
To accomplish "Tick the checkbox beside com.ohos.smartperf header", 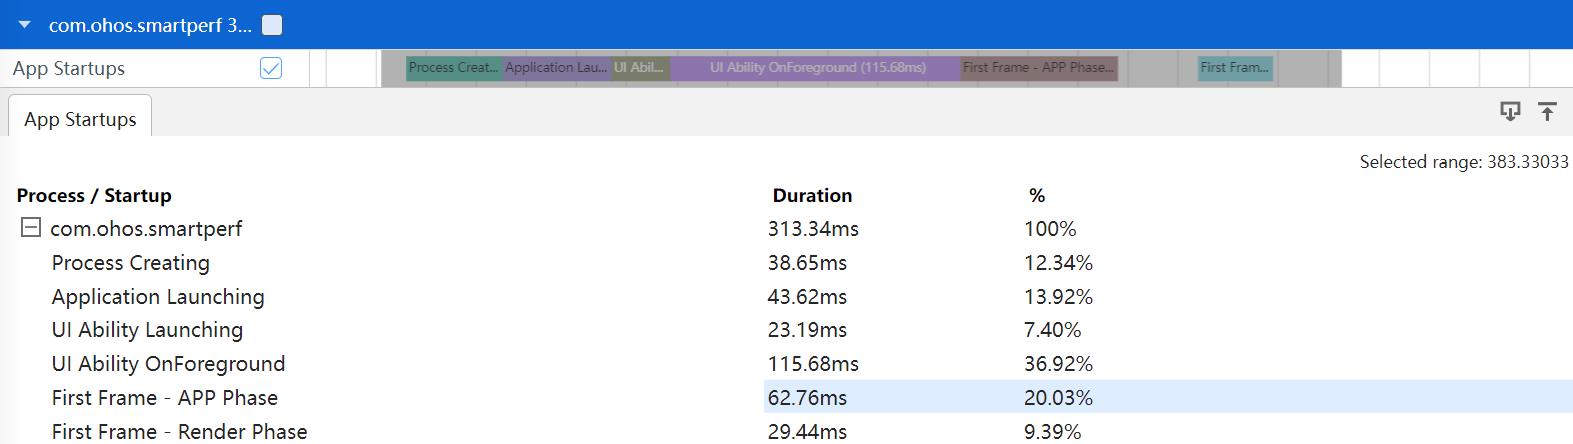I will click(272, 25).
